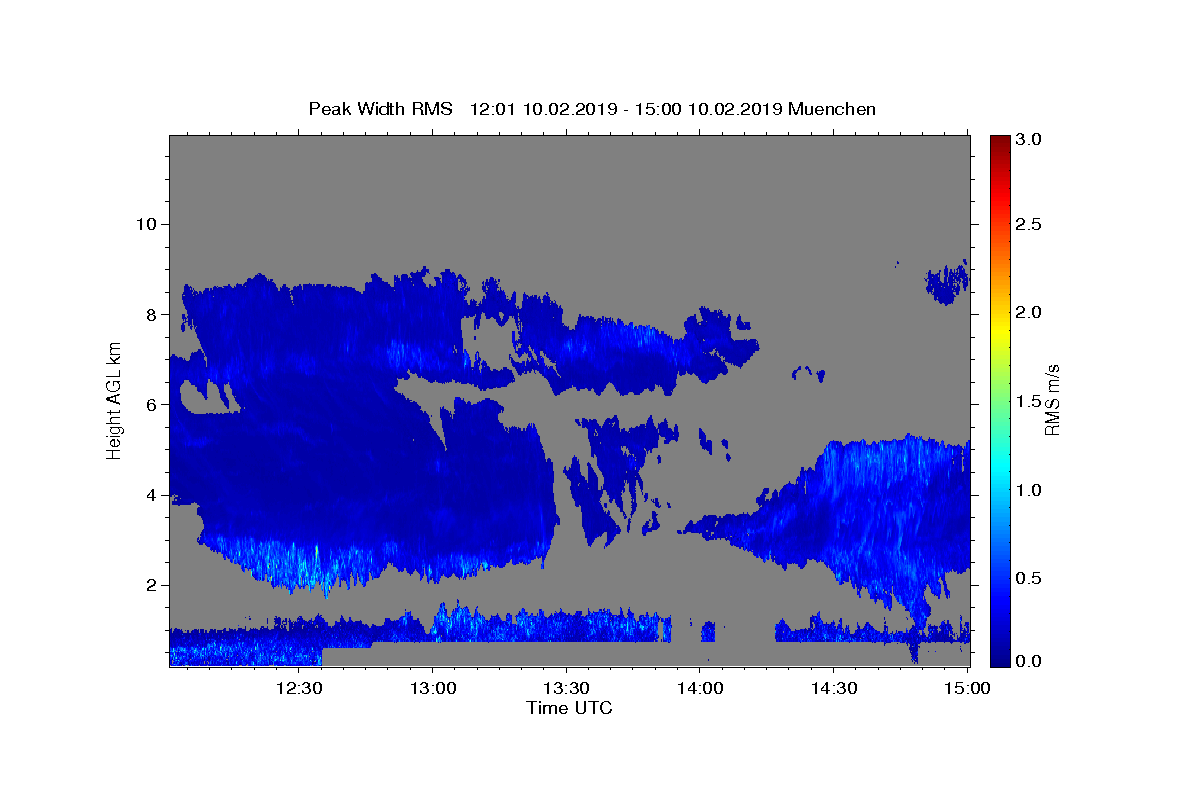Click the 'Height AGL km' axis label

(115, 400)
